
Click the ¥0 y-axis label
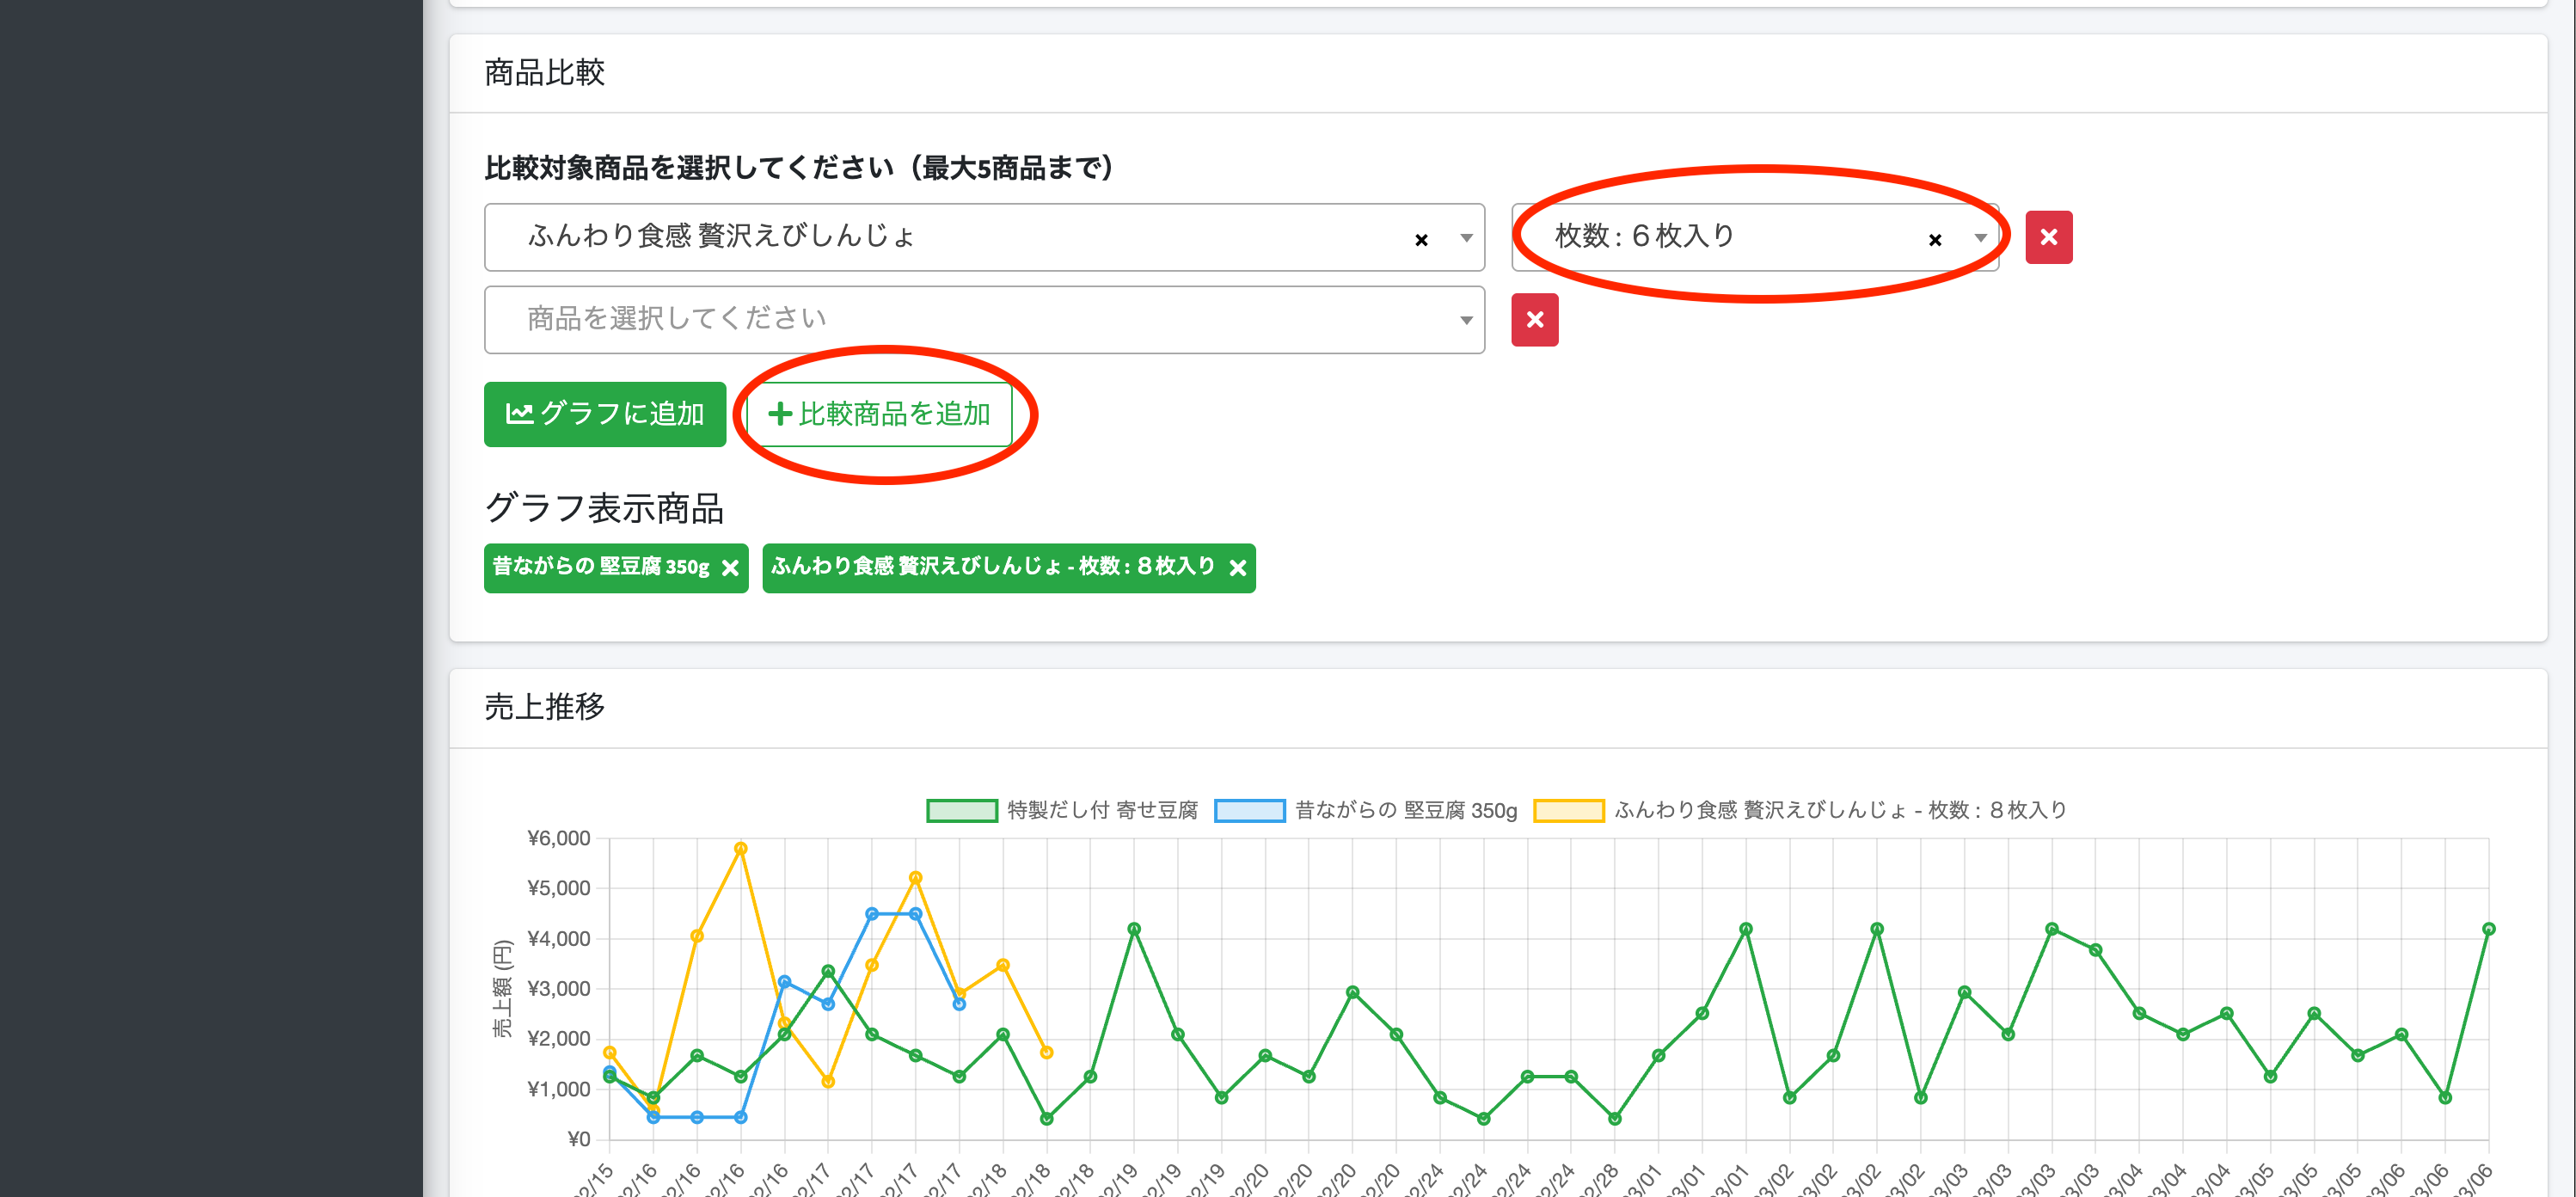(x=579, y=1139)
